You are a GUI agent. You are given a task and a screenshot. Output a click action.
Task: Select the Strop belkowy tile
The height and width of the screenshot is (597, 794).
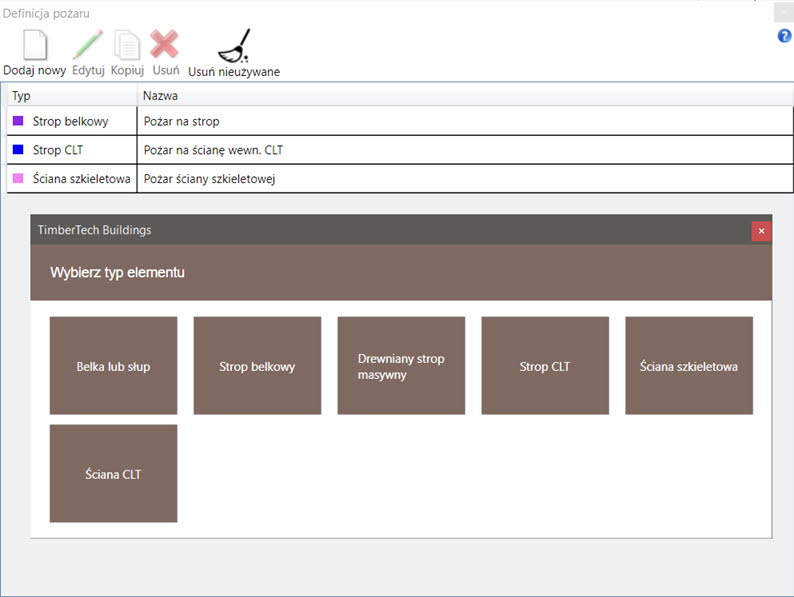(257, 366)
